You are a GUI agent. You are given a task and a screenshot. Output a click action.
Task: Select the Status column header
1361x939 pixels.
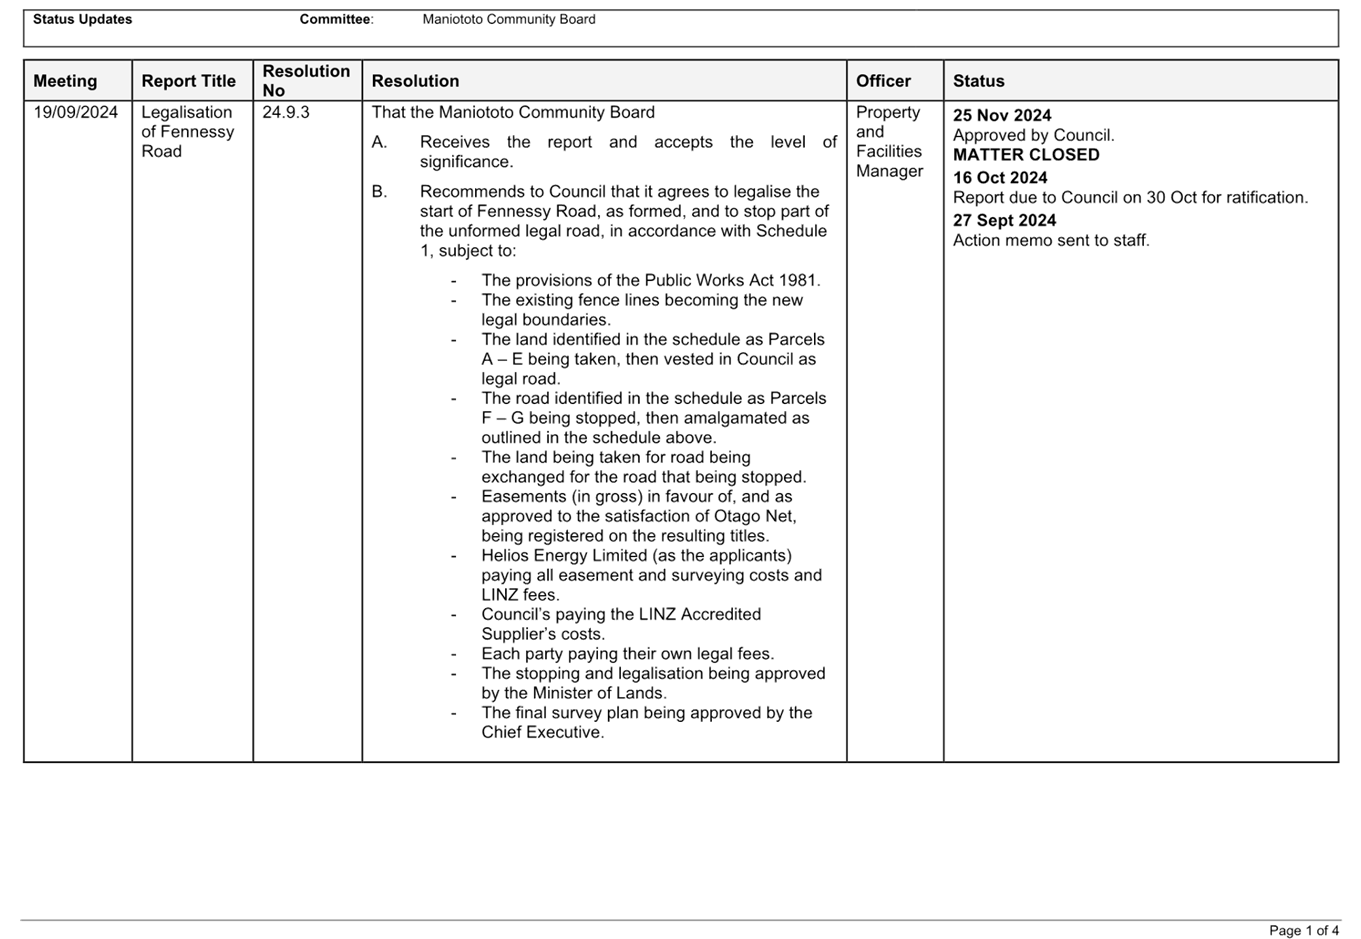coord(978,81)
